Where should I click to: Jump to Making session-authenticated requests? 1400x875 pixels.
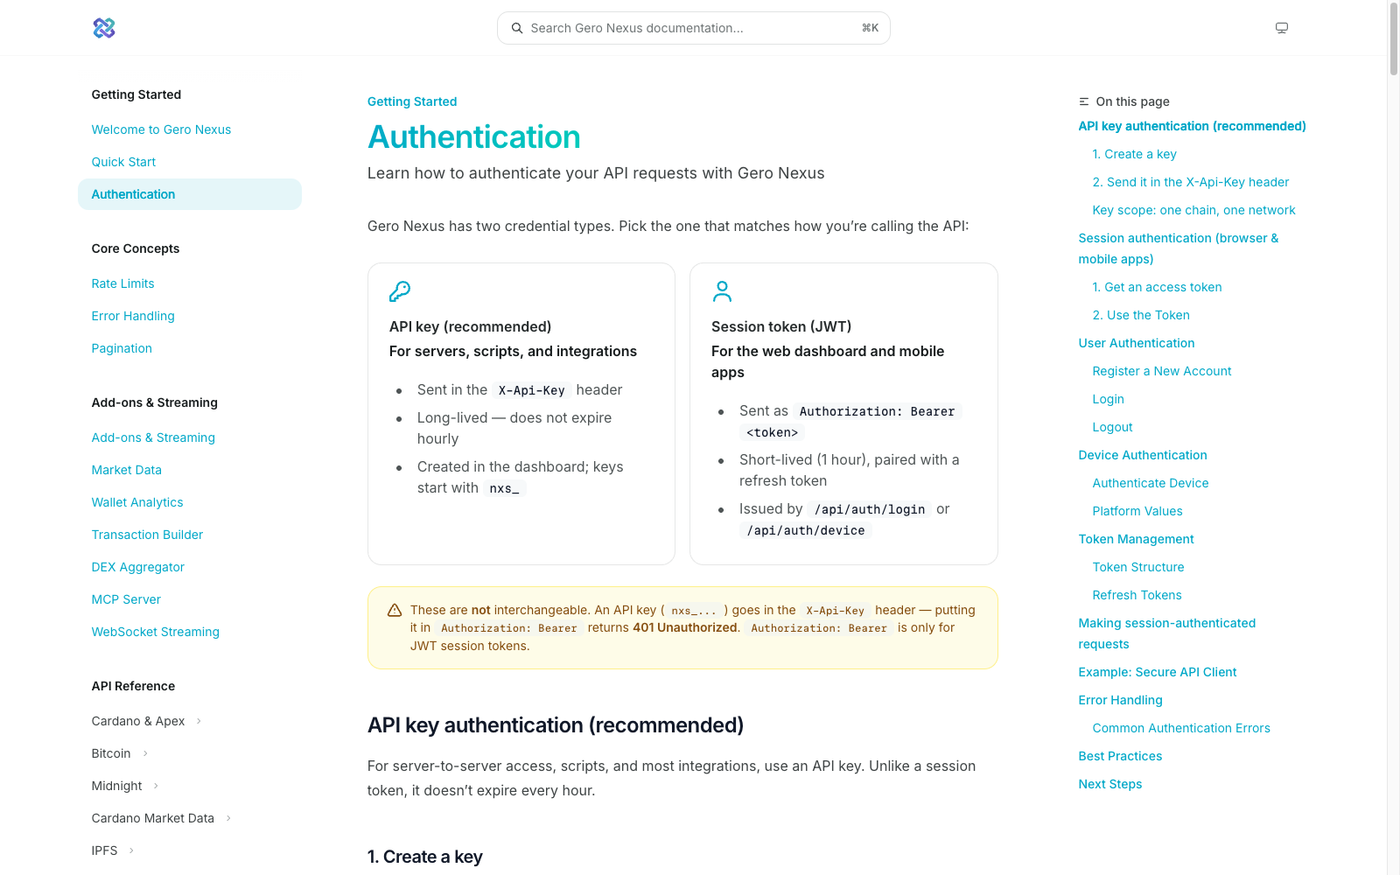tap(1167, 633)
